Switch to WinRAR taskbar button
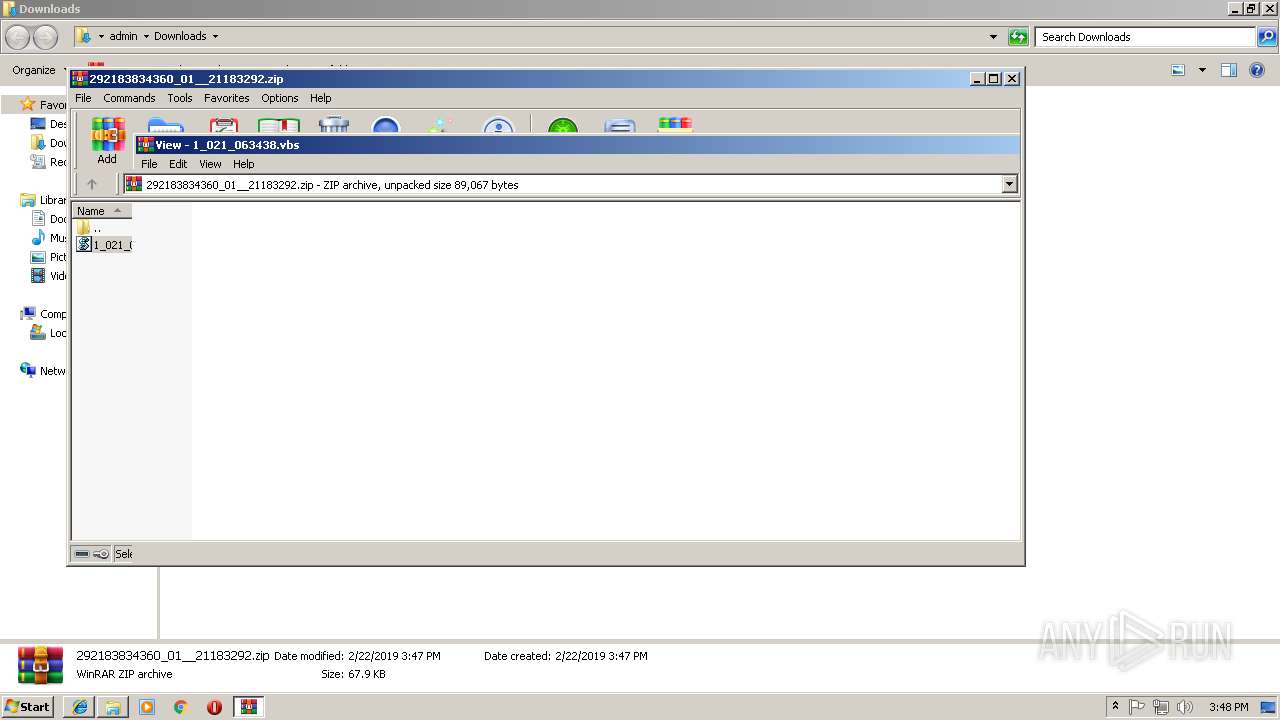1280x720 pixels. pos(248,707)
